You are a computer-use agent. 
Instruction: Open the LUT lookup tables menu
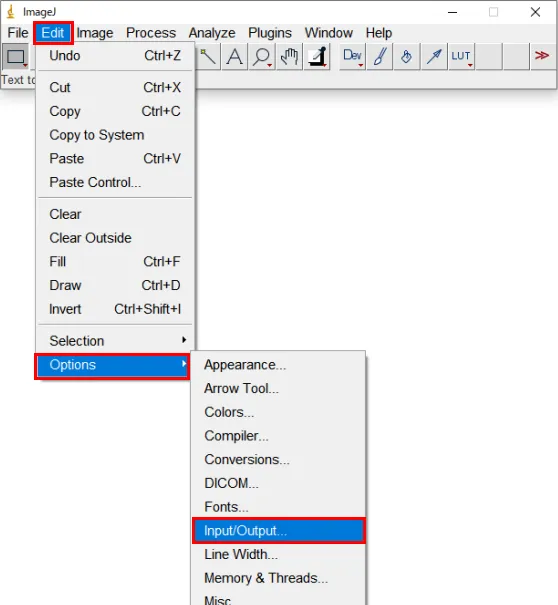(461, 57)
